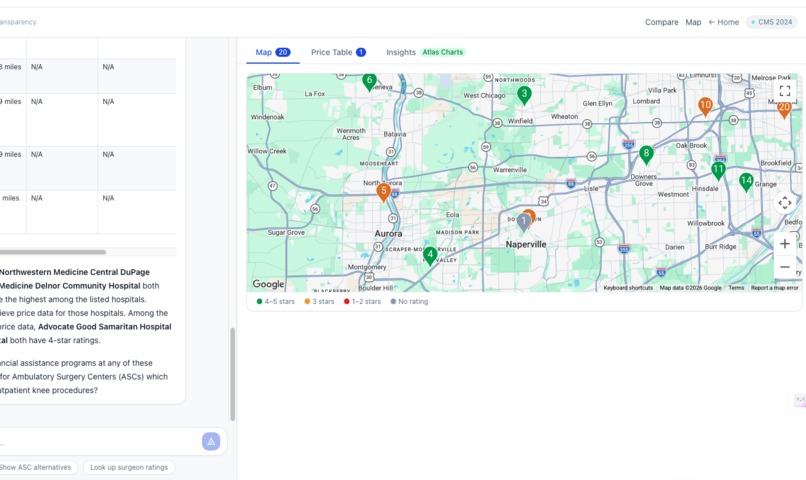The width and height of the screenshot is (806, 480).
Task: Click Map in top navigation
Action: tap(693, 22)
